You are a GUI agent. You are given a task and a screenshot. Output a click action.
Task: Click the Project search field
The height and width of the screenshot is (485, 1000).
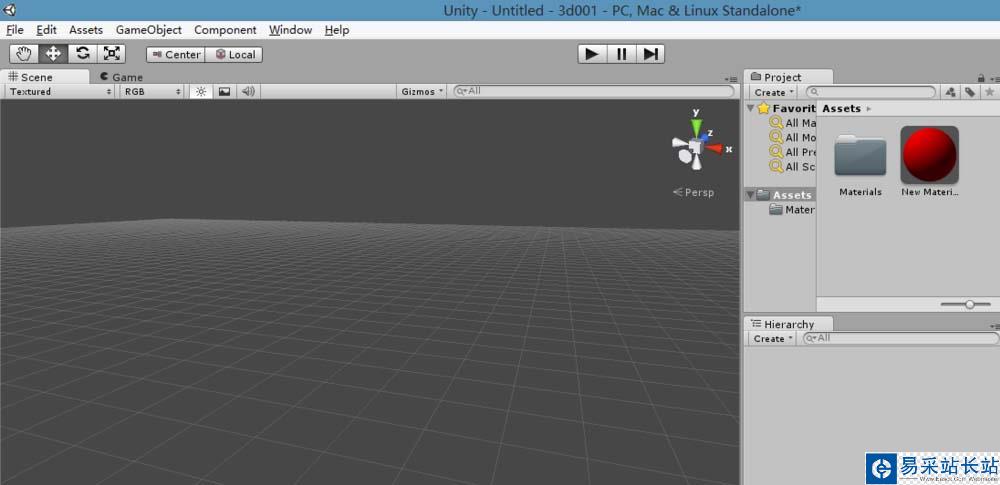[x=871, y=93]
